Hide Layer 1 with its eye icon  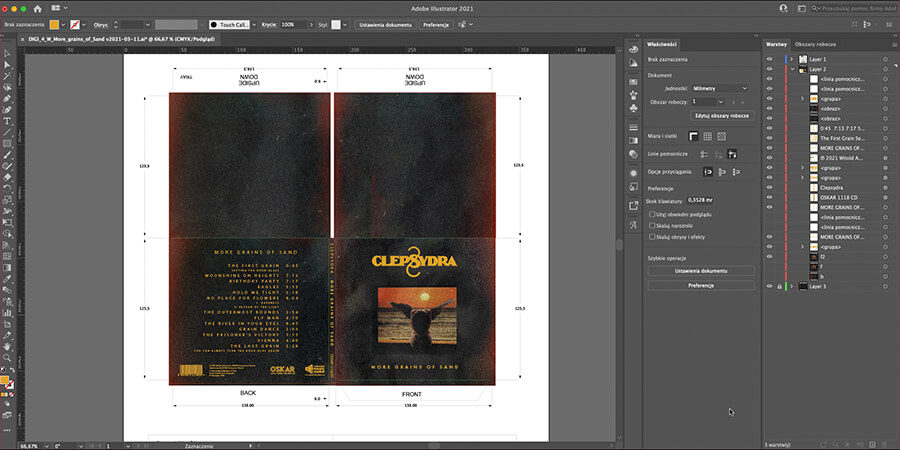769,59
